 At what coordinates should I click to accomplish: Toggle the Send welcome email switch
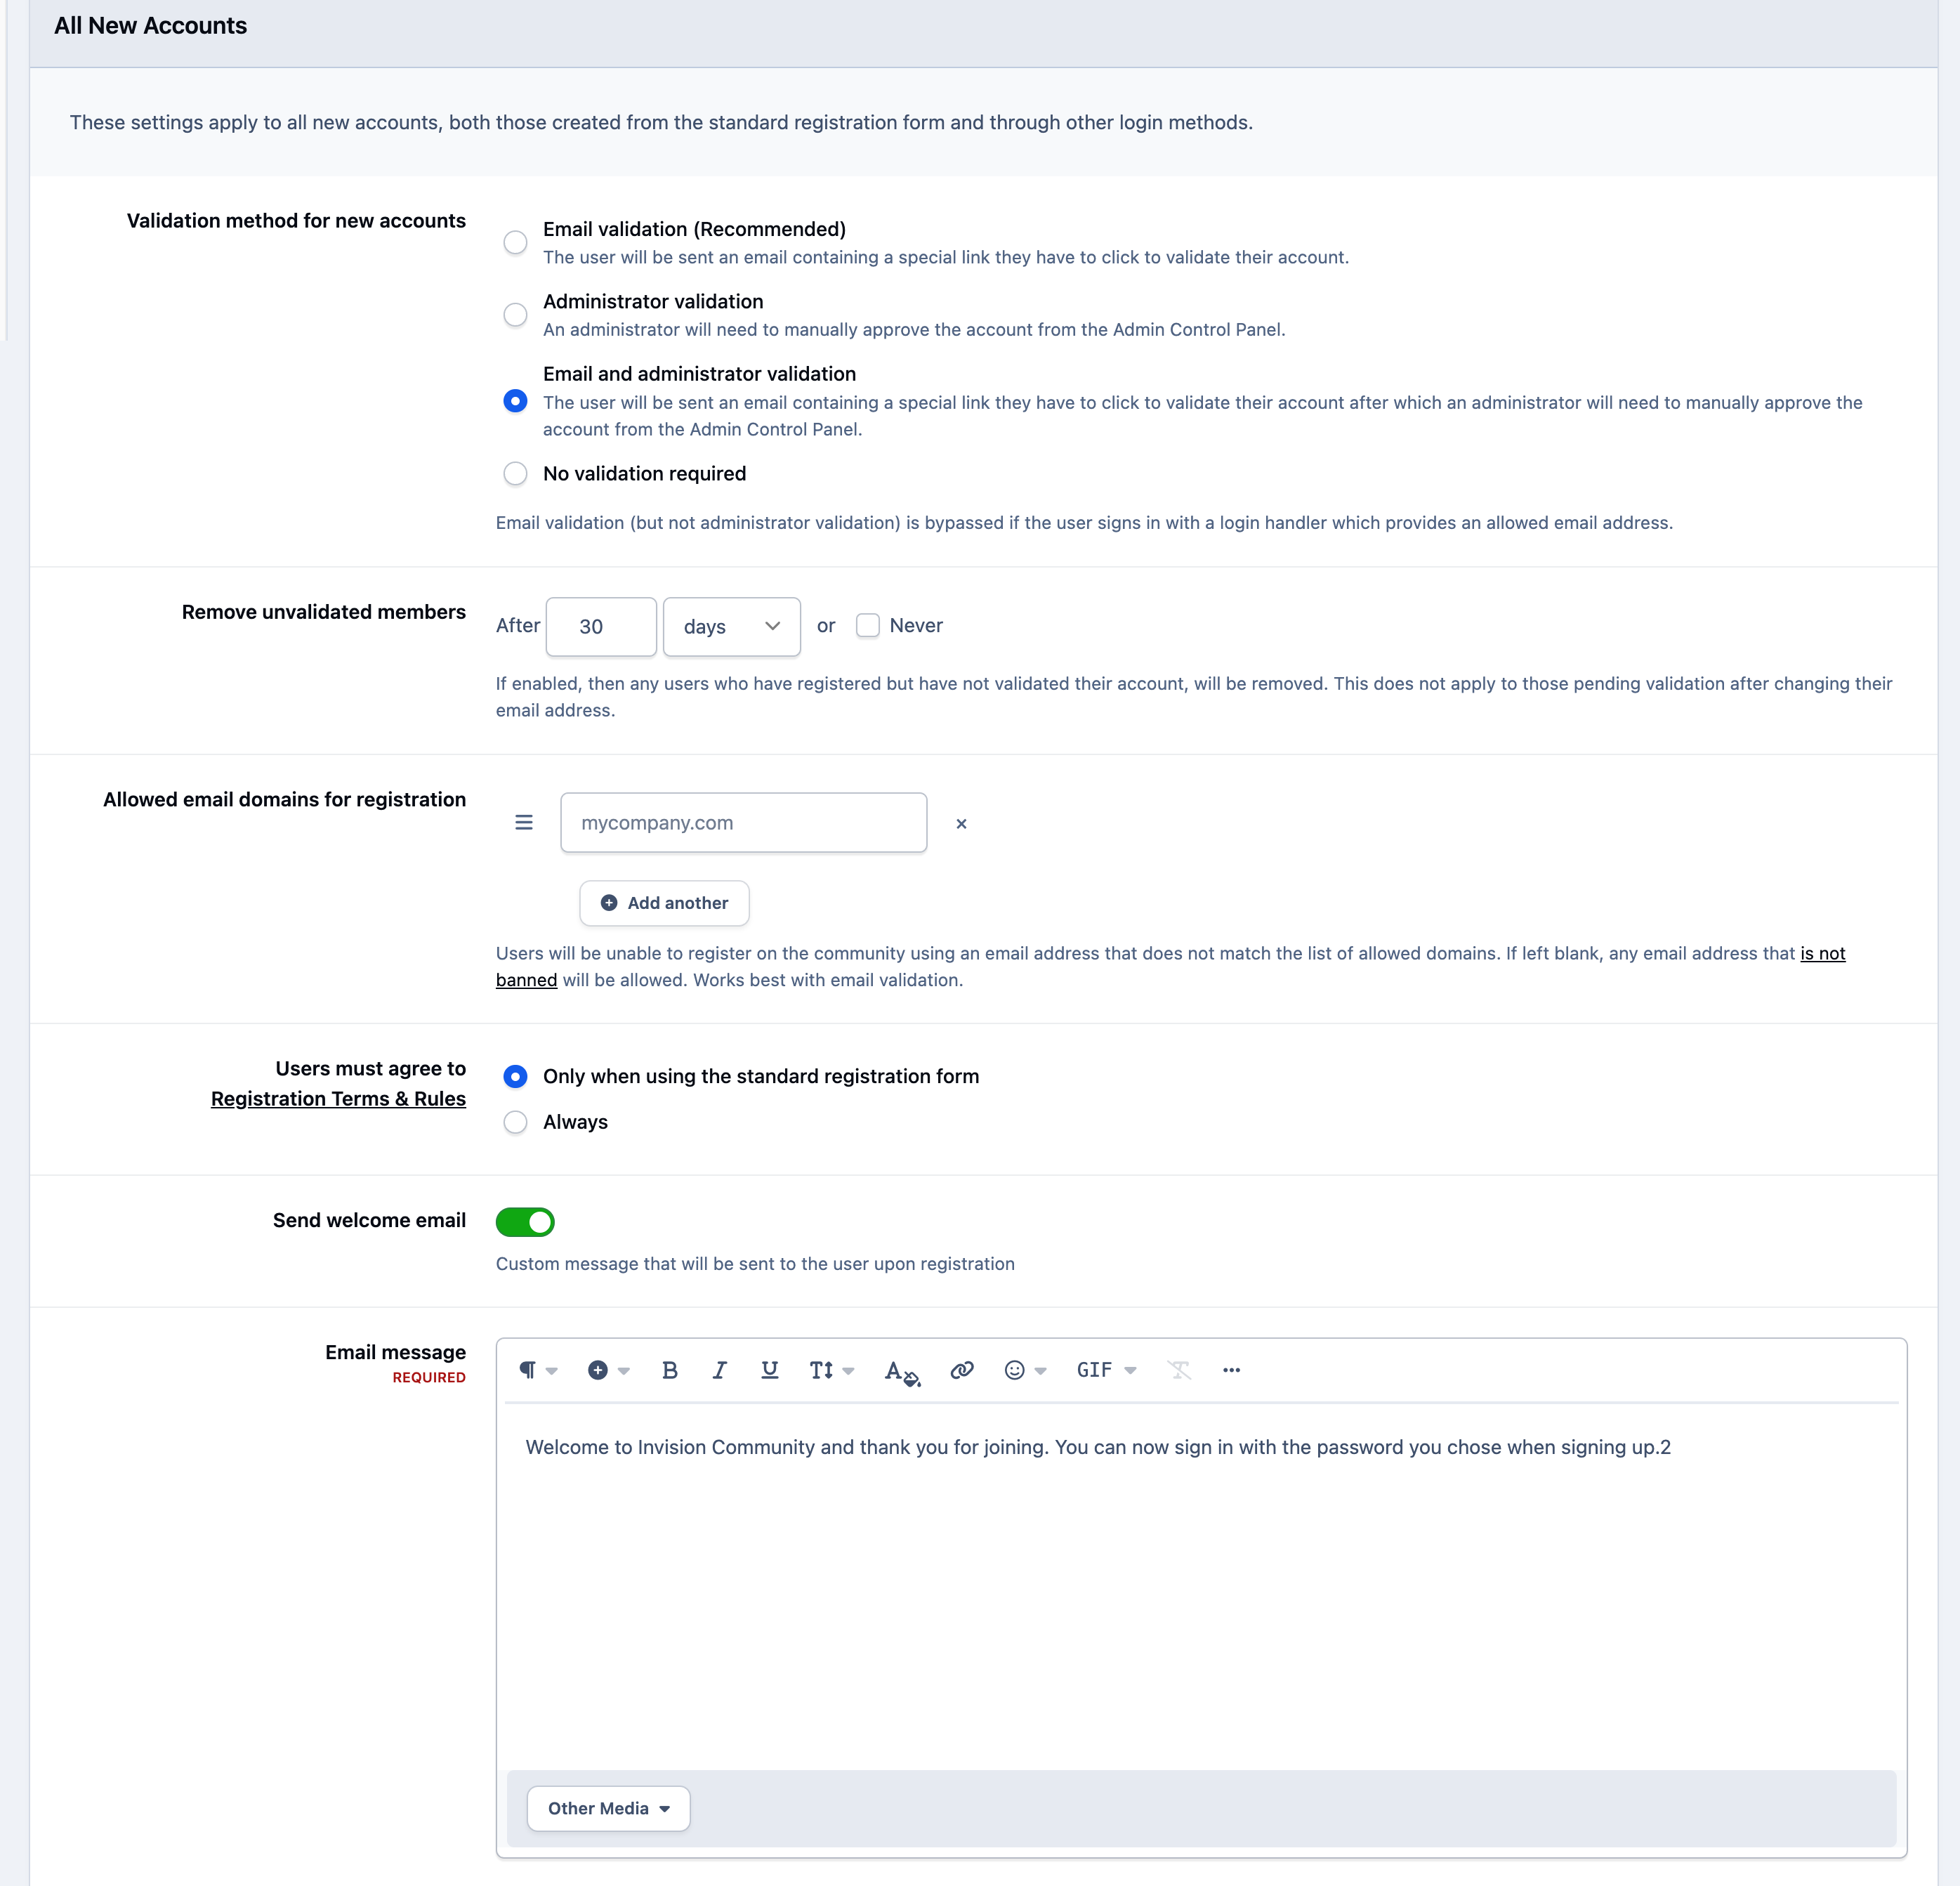(525, 1222)
